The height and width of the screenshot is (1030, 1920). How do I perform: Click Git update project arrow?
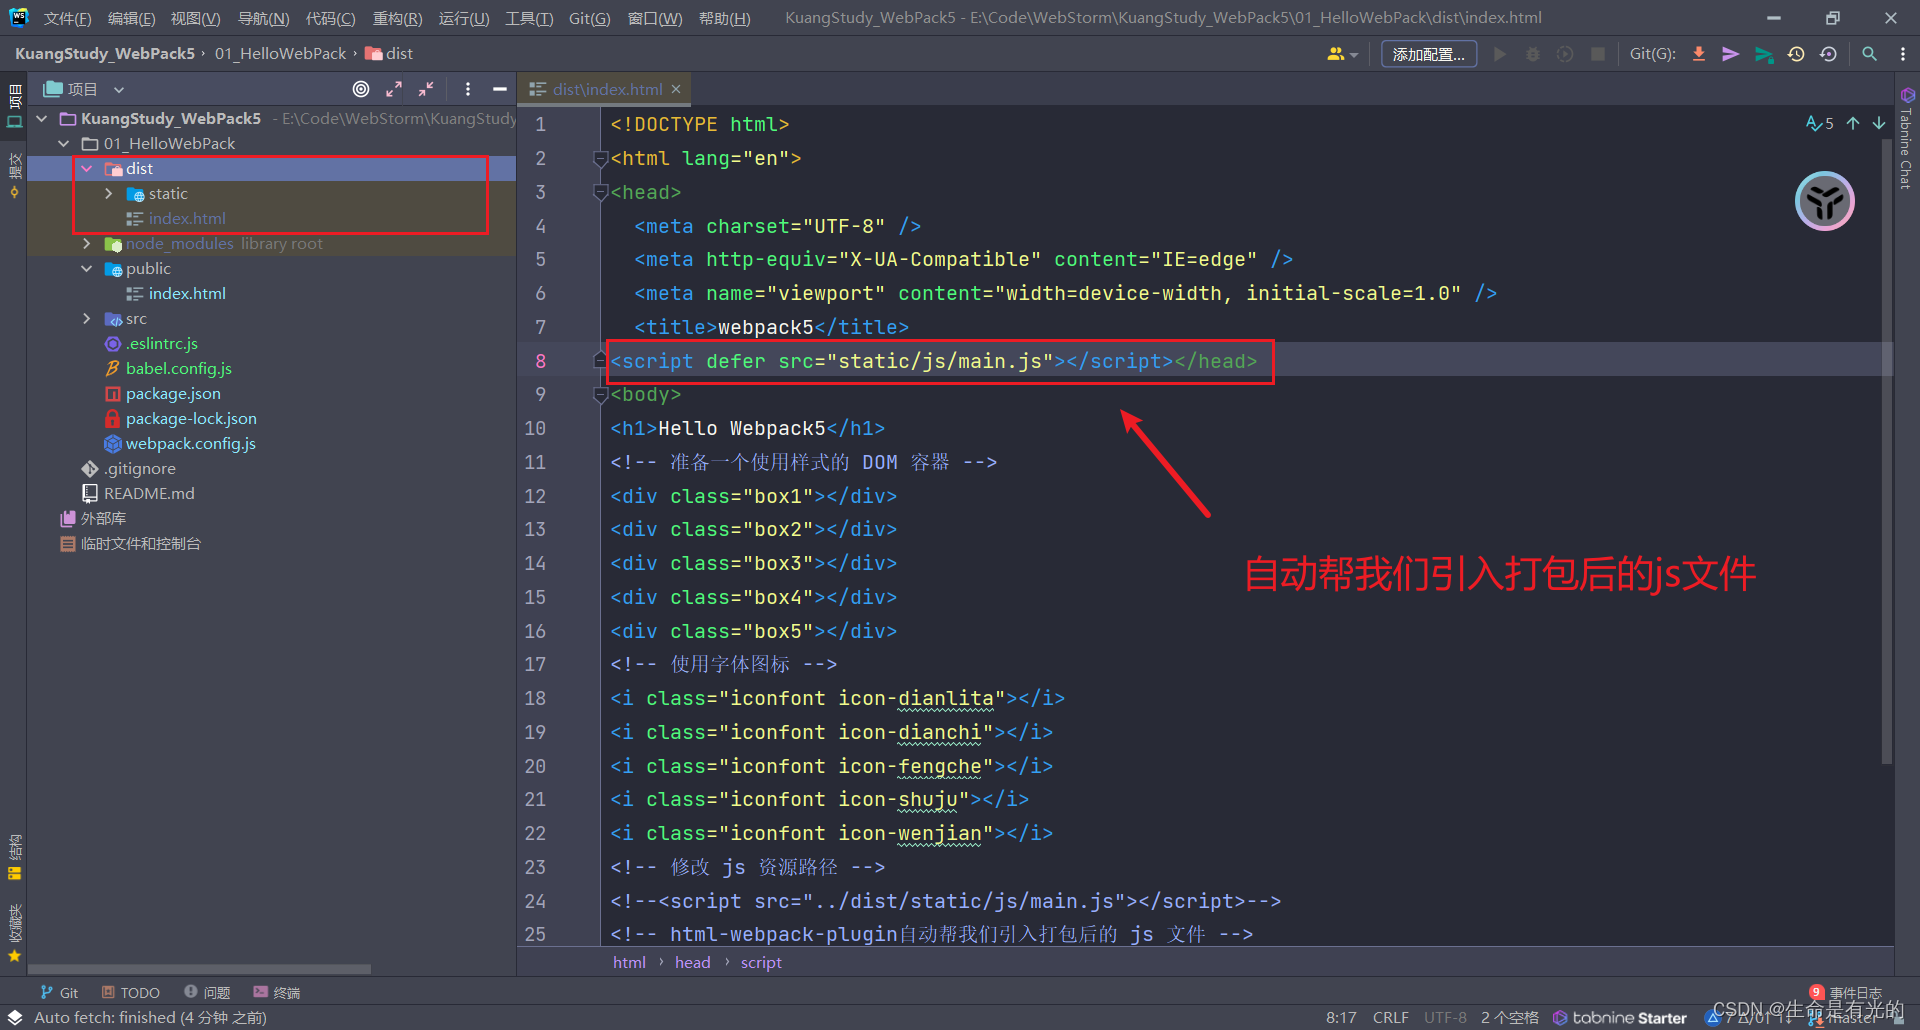(x=1699, y=54)
